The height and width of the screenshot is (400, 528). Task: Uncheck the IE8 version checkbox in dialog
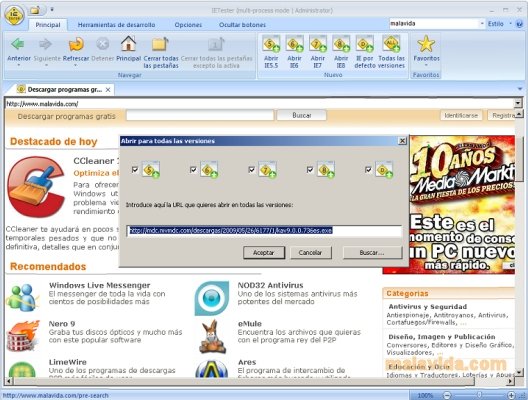(310, 169)
